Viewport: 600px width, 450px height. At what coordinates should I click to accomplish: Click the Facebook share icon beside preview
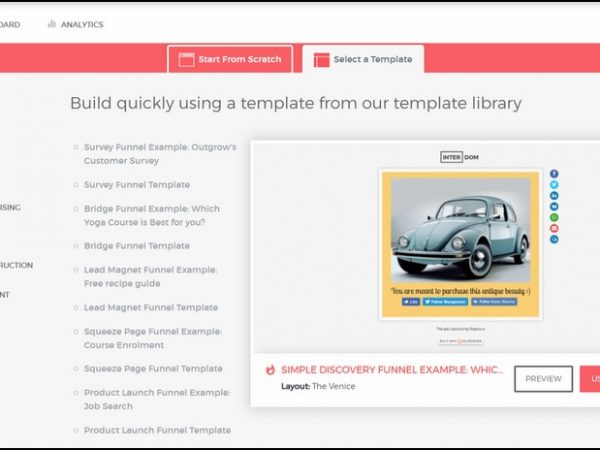[x=554, y=174]
